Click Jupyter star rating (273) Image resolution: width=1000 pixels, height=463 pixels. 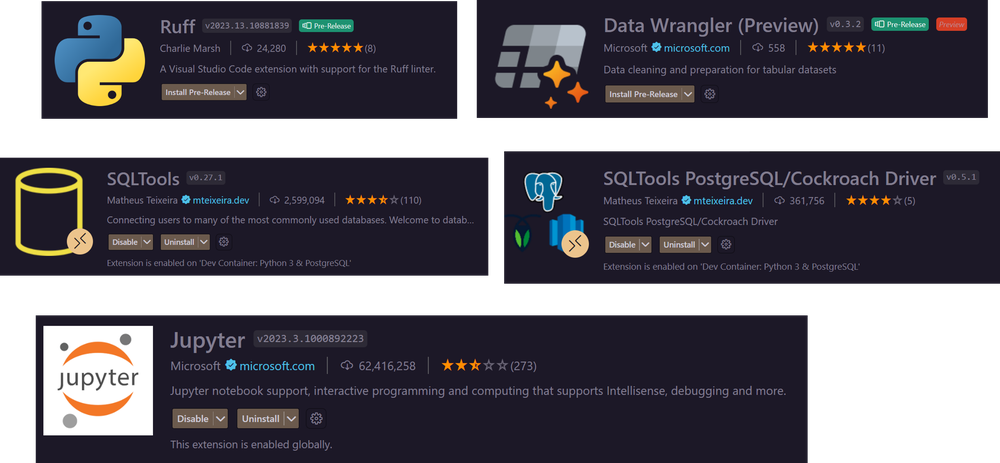click(474, 365)
